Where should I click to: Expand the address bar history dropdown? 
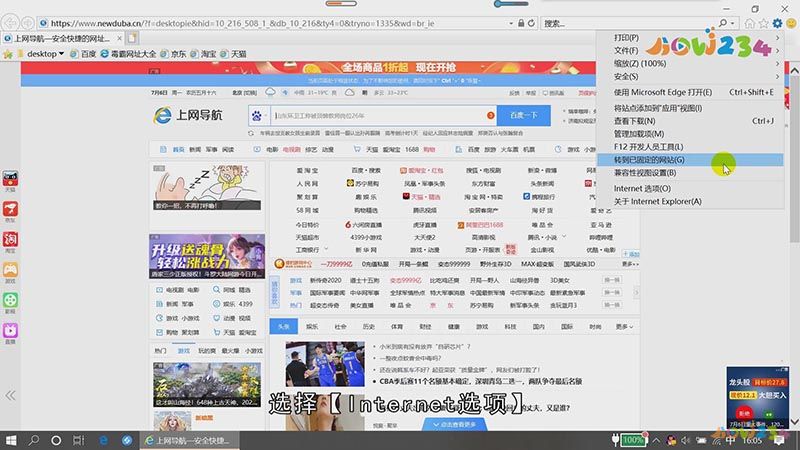tap(511, 23)
